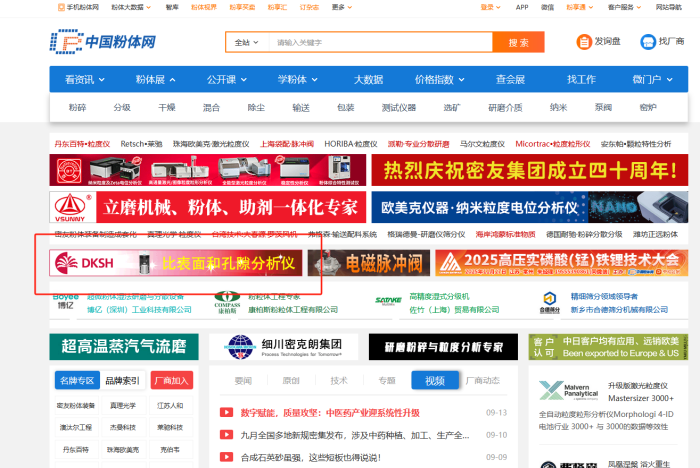Viewport: 700px width, 468px height.
Task: Open the DKSH 比表面和孔隙分析仪 banner
Action: (176, 263)
